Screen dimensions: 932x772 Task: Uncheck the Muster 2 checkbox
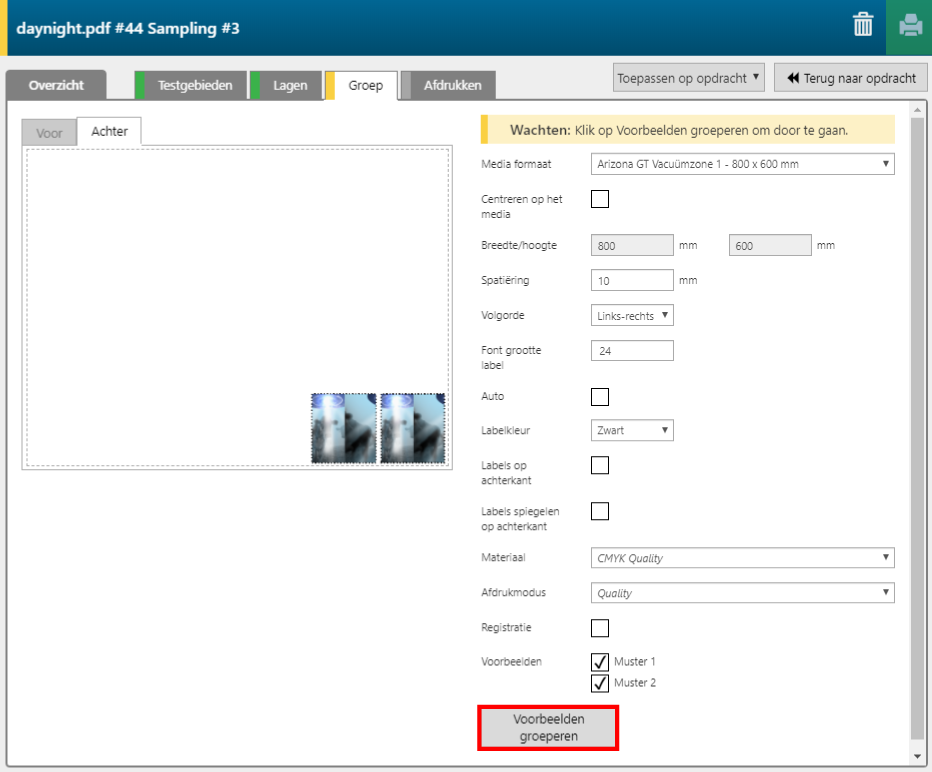tap(600, 683)
